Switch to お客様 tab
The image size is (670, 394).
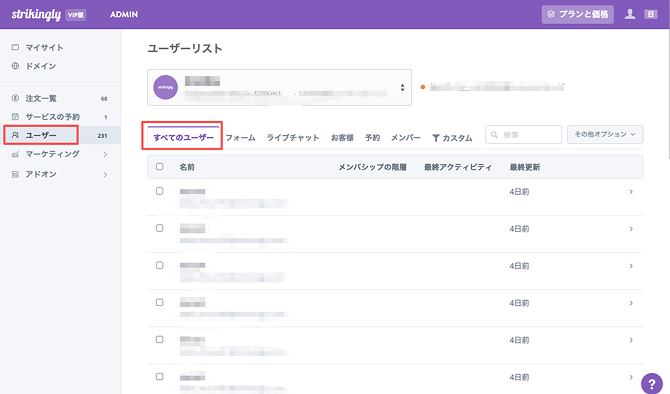pos(342,138)
